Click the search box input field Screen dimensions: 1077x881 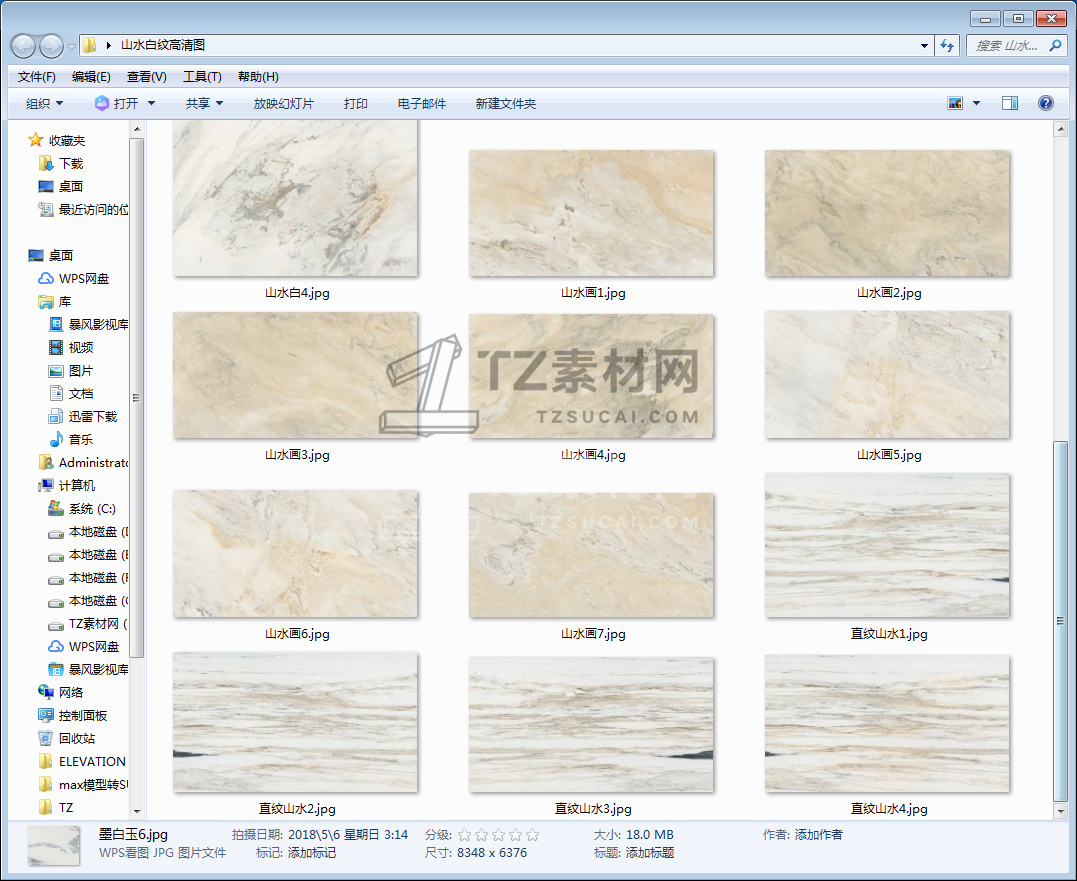coord(1007,45)
